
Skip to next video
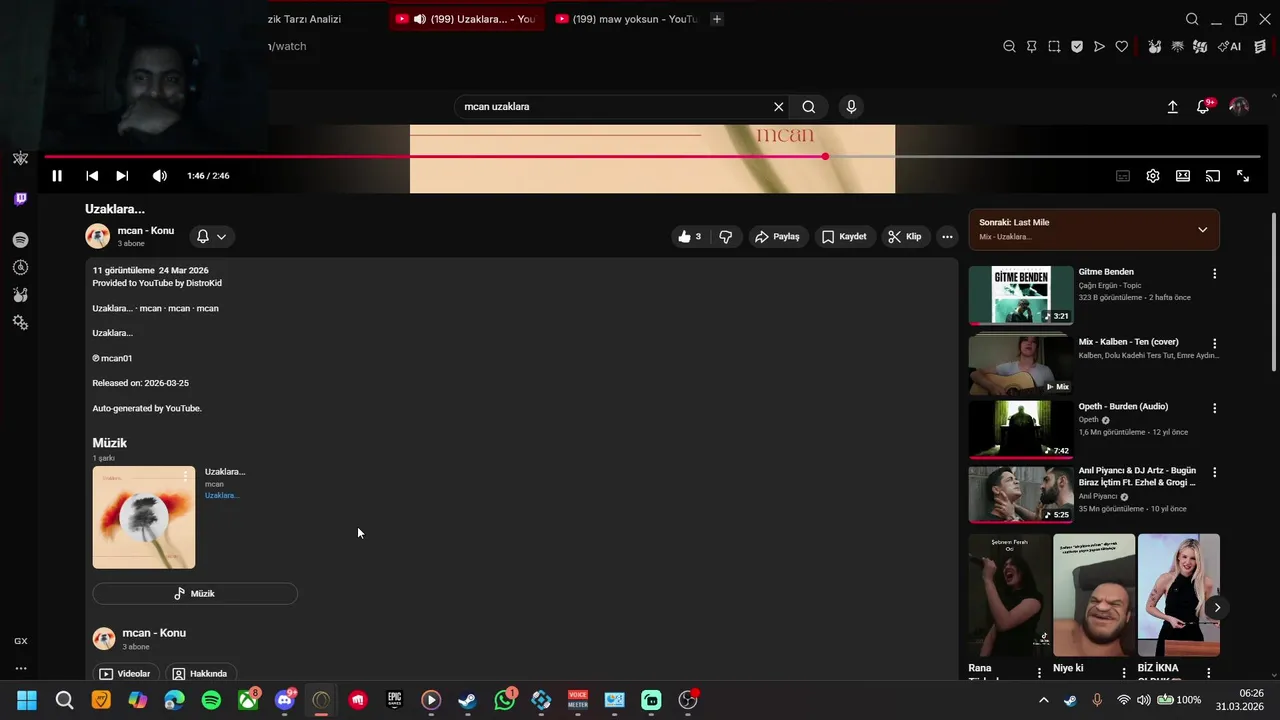coord(122,176)
